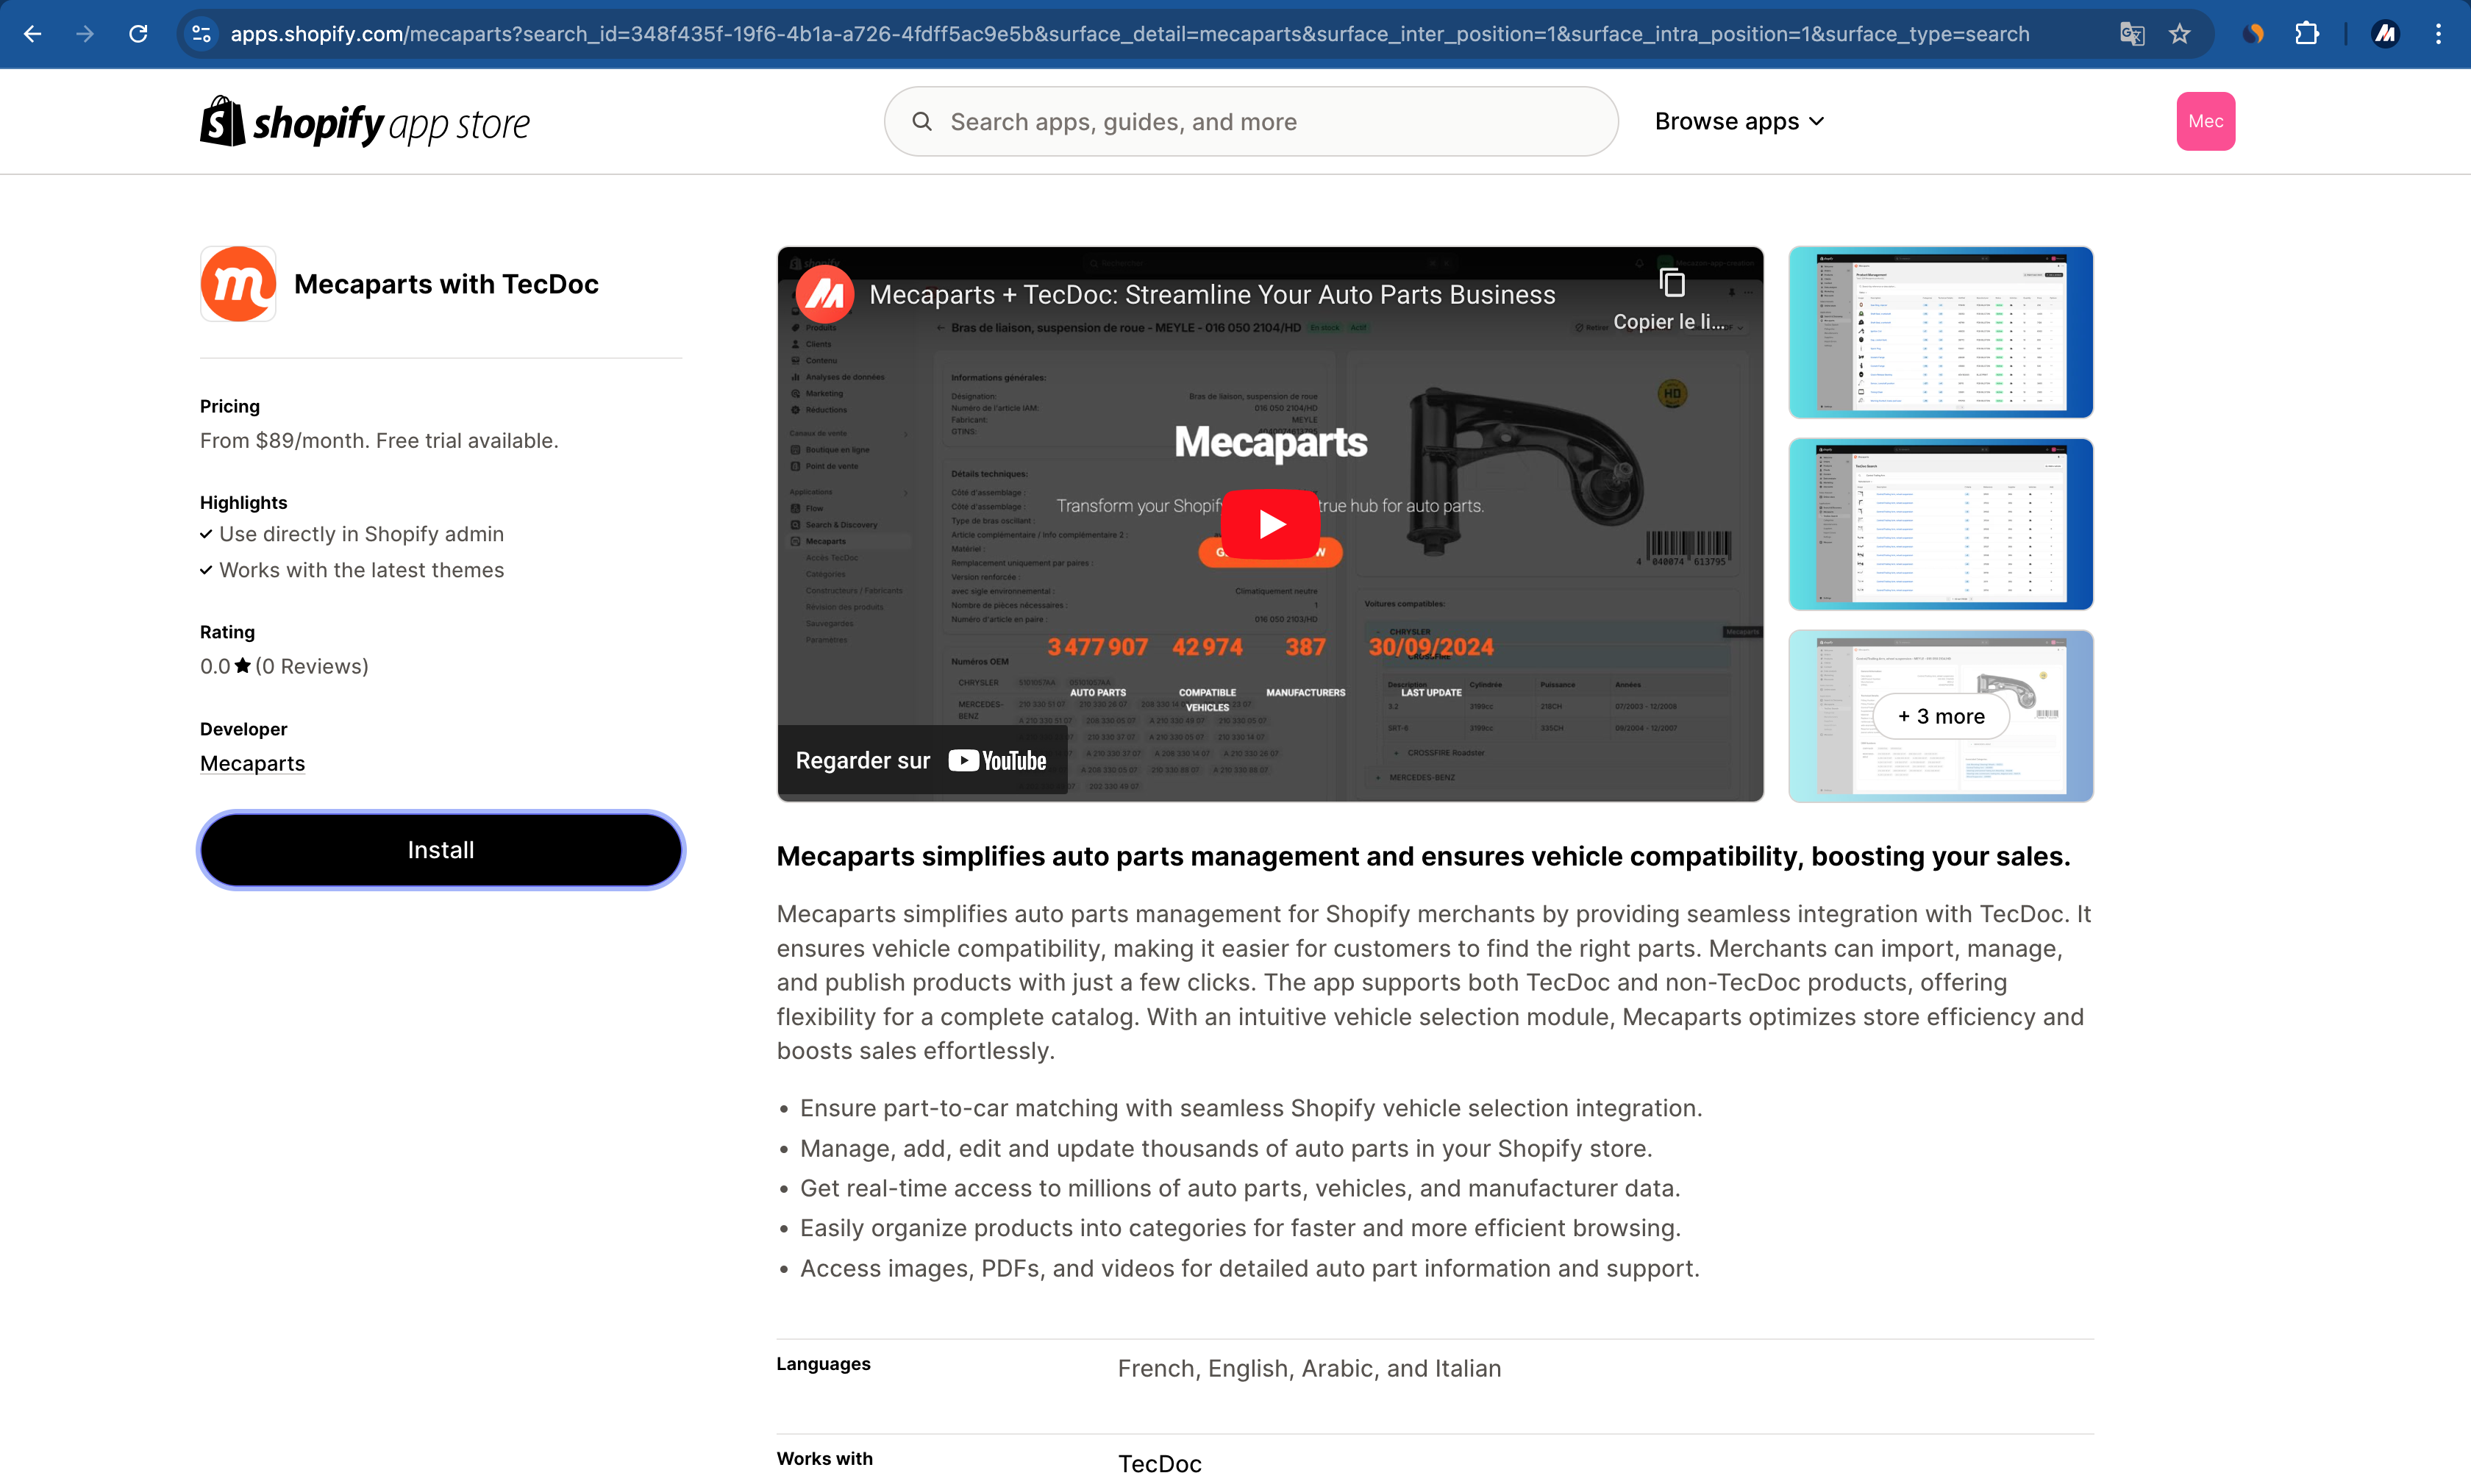Reload the current page
2471x1484 pixels.
click(x=138, y=34)
